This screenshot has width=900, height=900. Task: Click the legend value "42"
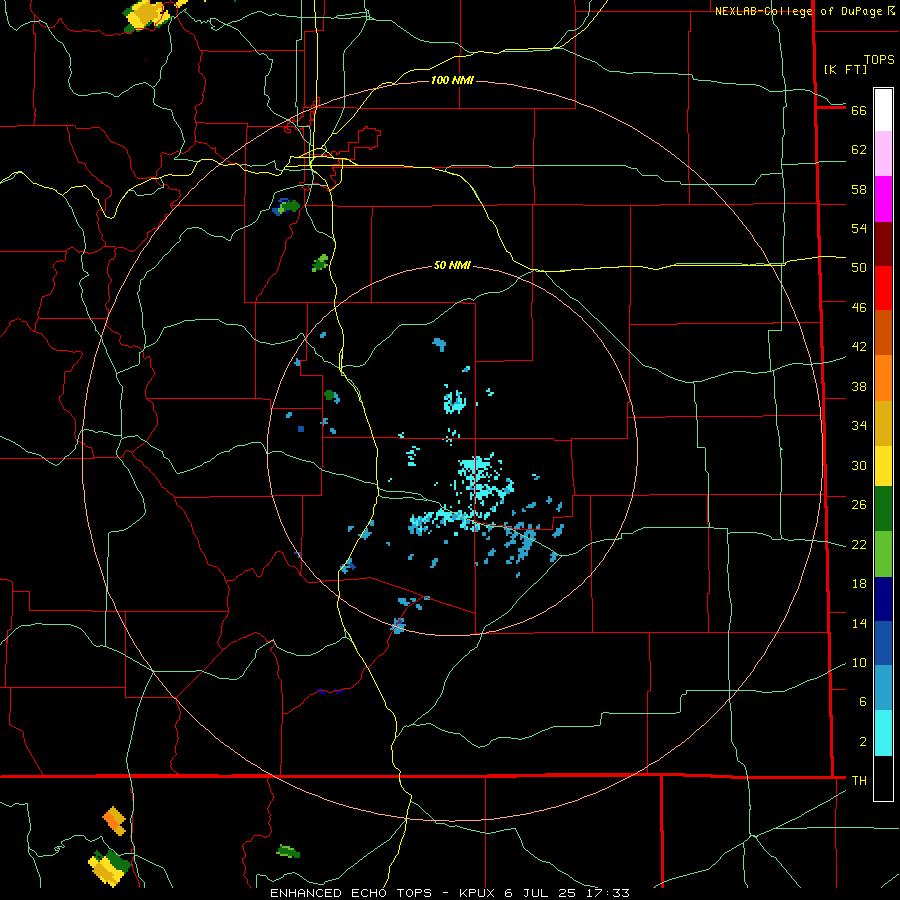click(x=859, y=347)
